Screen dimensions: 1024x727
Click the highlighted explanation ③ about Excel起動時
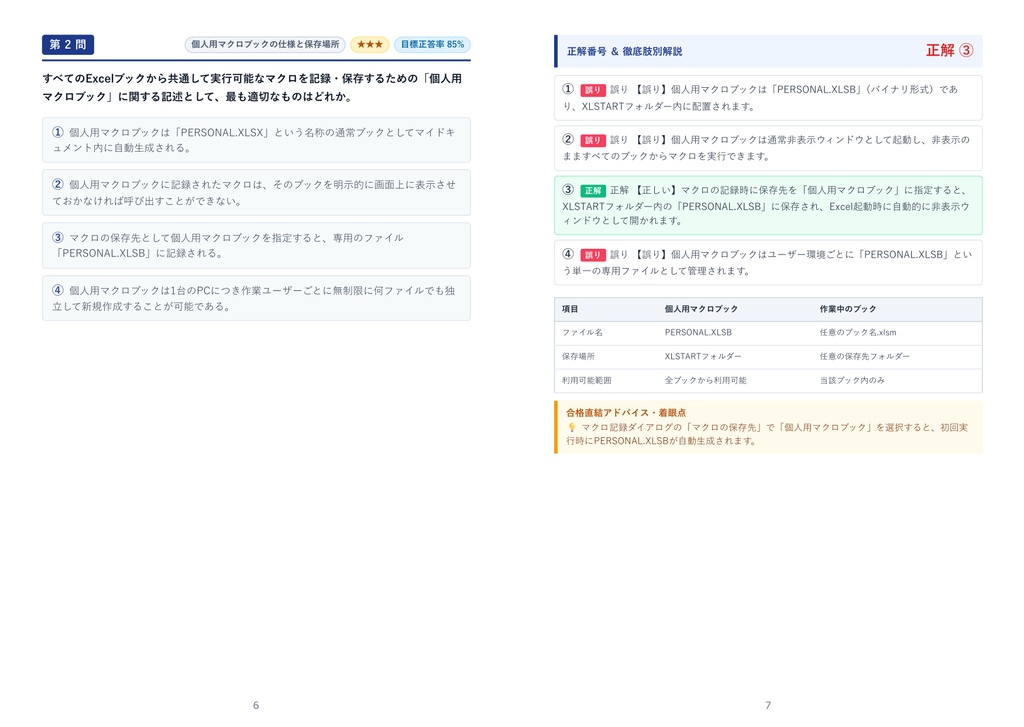(x=768, y=205)
